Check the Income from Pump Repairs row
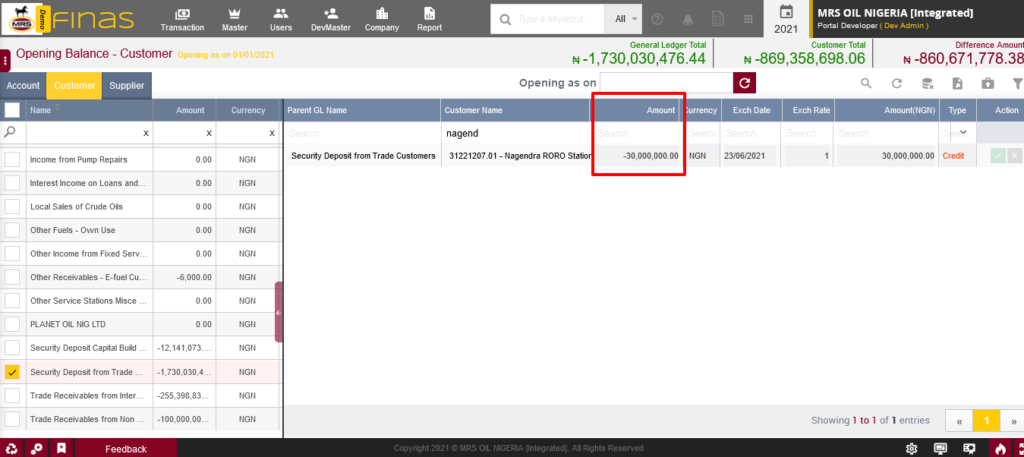This screenshot has width=1024, height=457. coord(12,159)
